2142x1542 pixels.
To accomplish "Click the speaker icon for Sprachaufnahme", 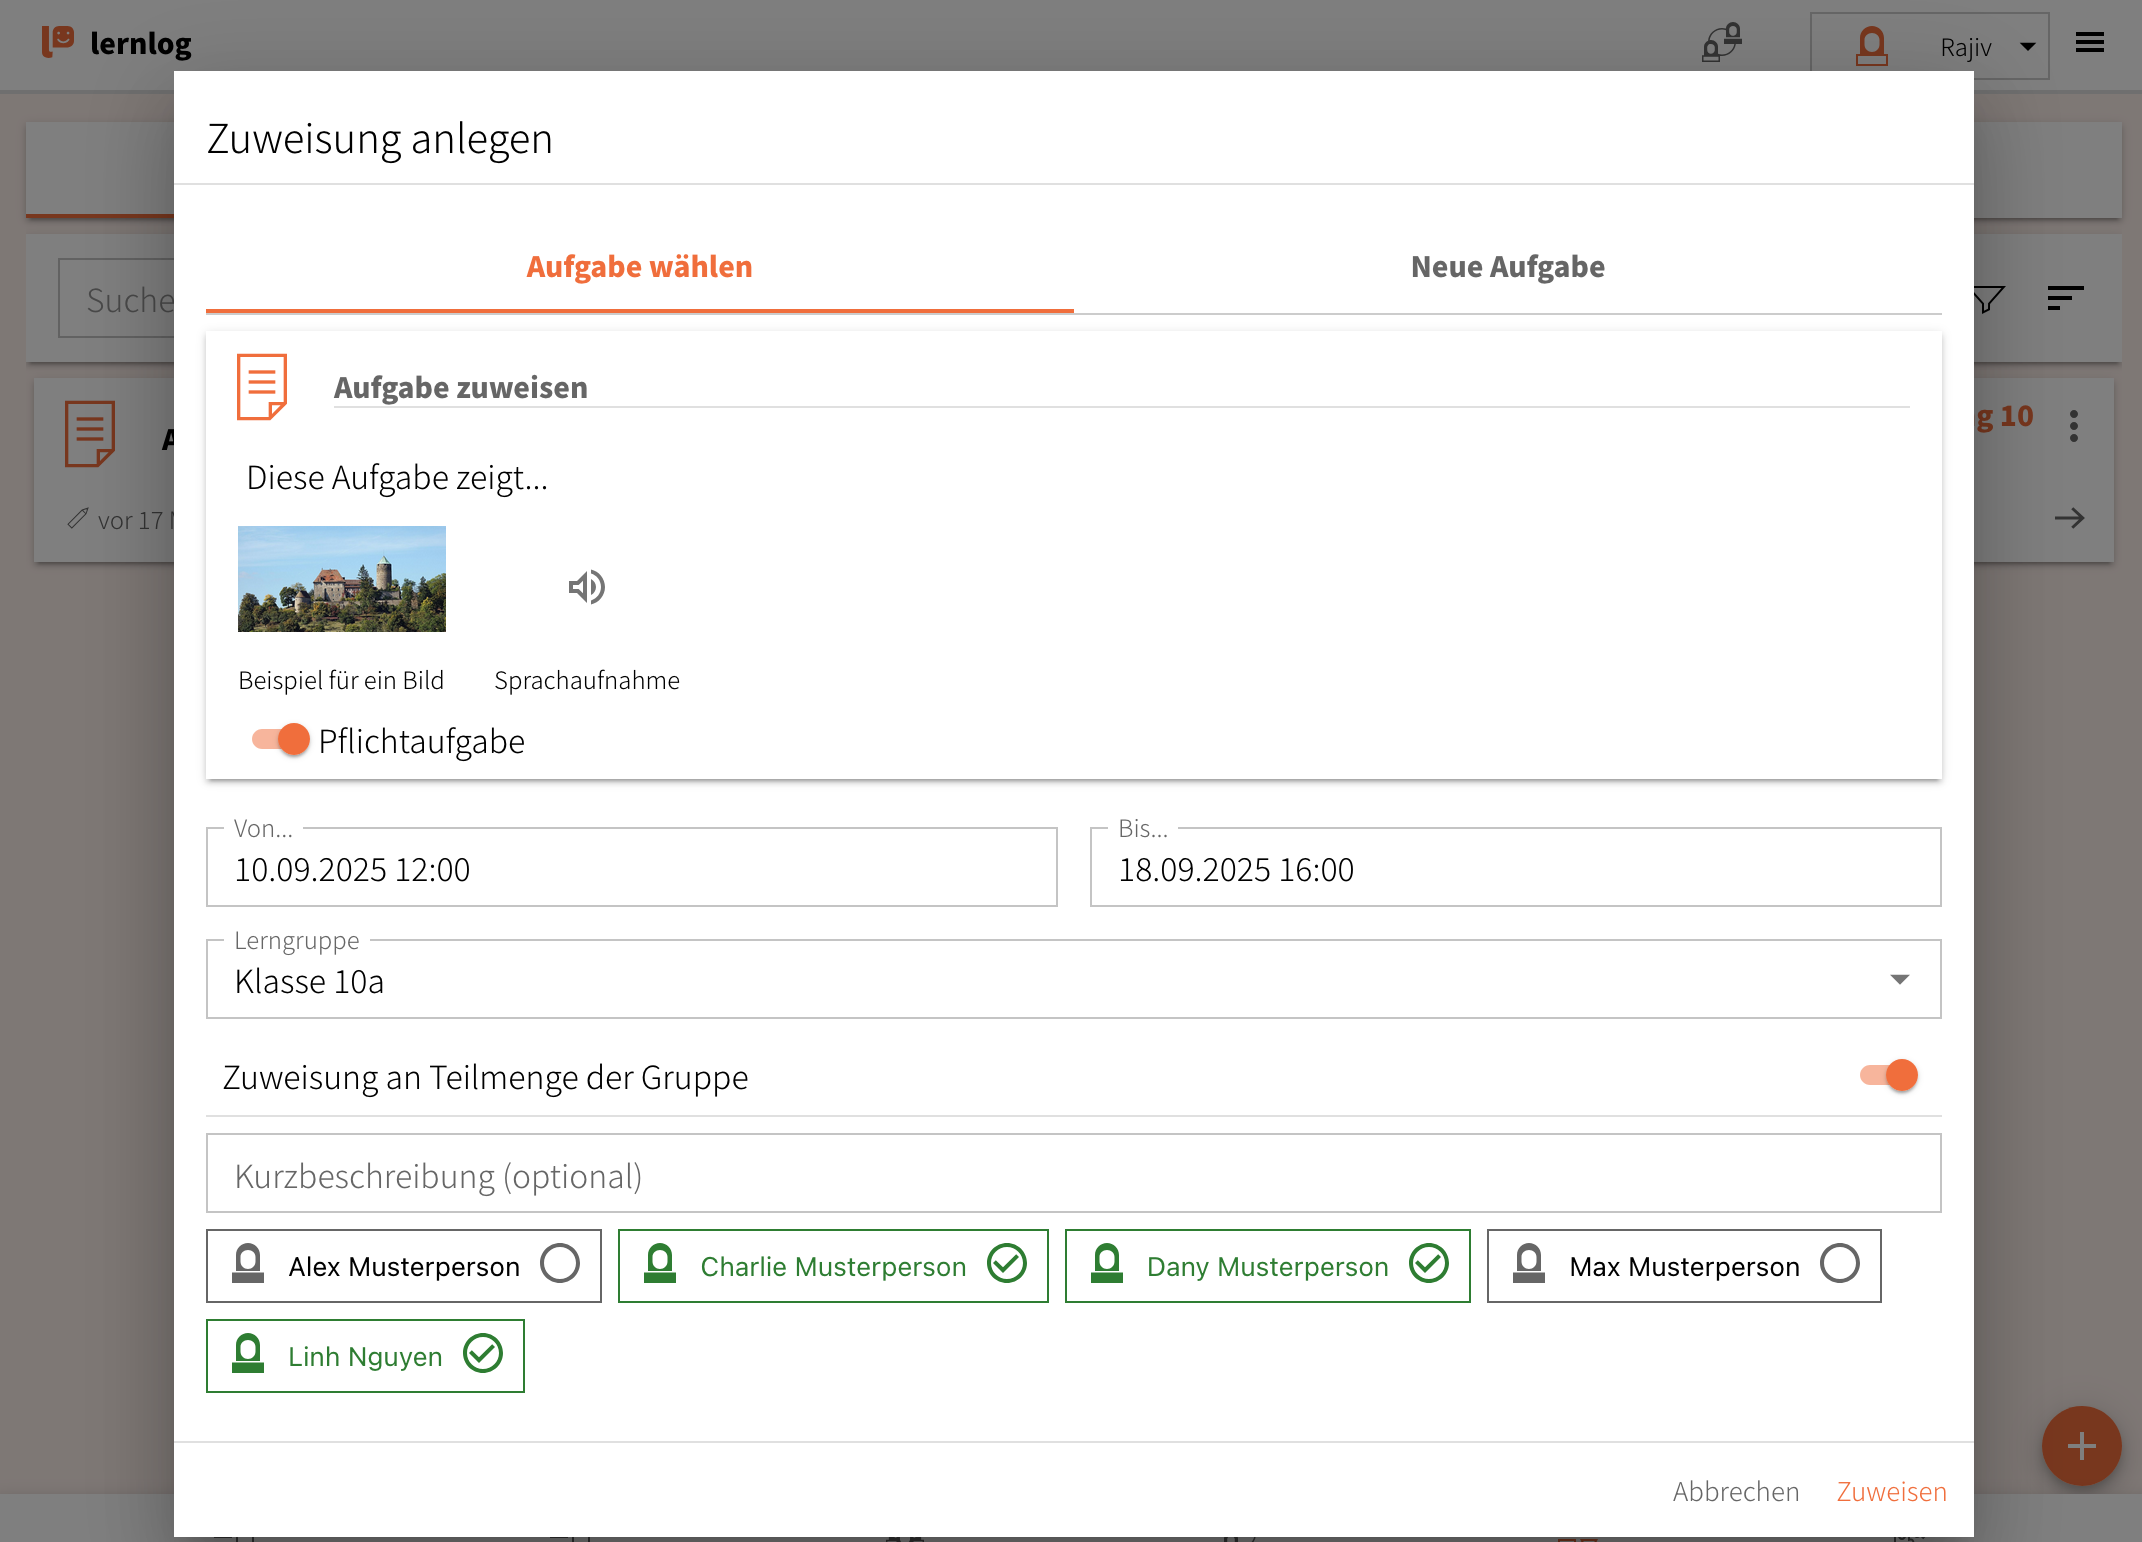I will [x=586, y=587].
